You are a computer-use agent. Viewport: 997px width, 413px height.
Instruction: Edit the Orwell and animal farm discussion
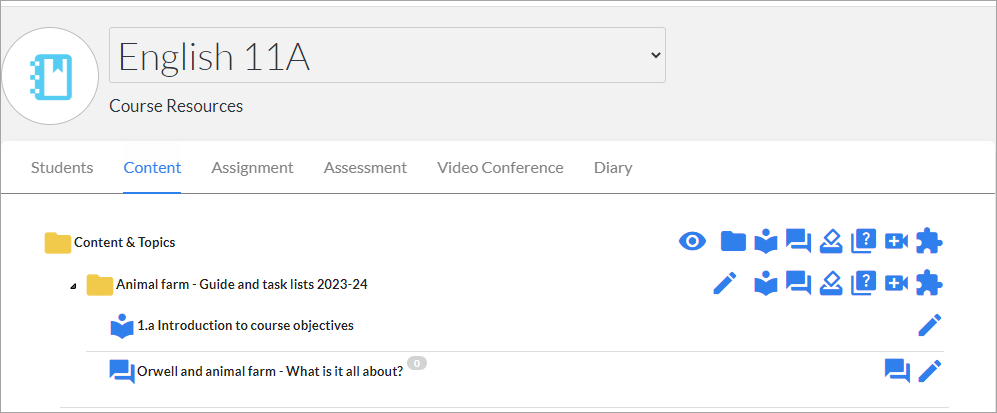pyautogui.click(x=930, y=371)
